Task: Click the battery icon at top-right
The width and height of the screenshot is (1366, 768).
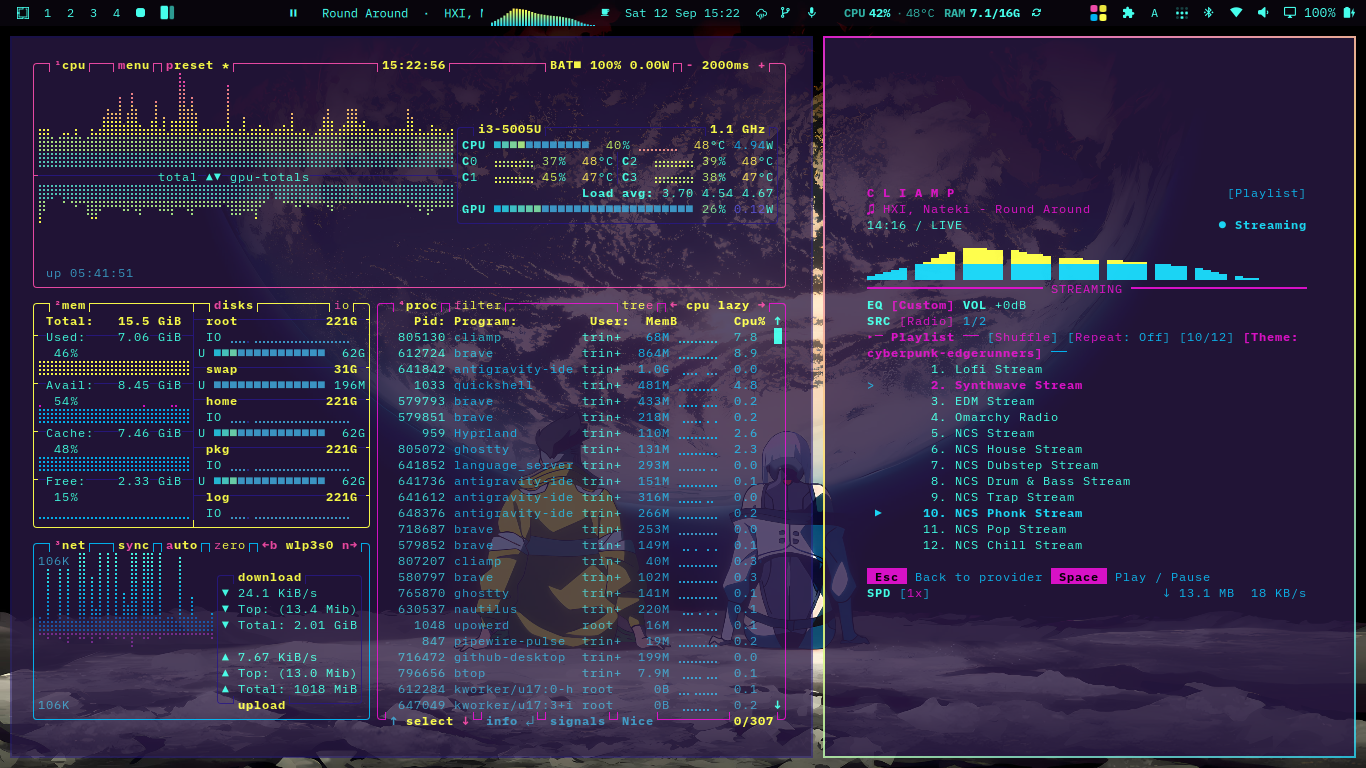Action: (x=1349, y=13)
